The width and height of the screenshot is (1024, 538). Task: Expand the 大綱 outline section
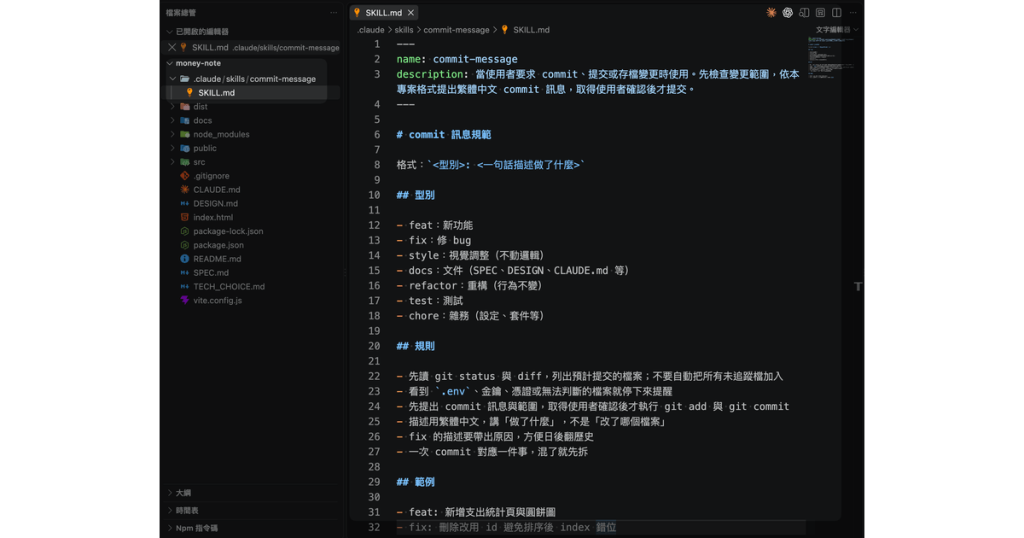[170, 493]
